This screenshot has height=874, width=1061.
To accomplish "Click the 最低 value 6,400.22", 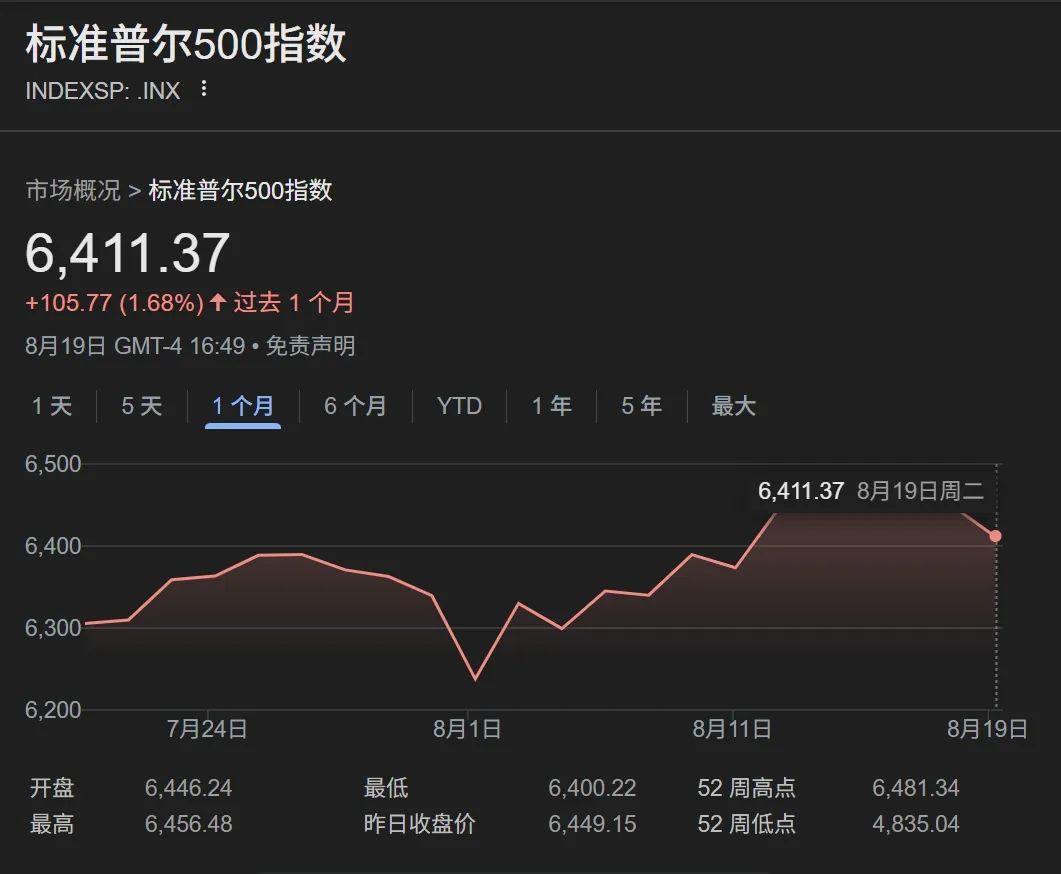I will [592, 787].
